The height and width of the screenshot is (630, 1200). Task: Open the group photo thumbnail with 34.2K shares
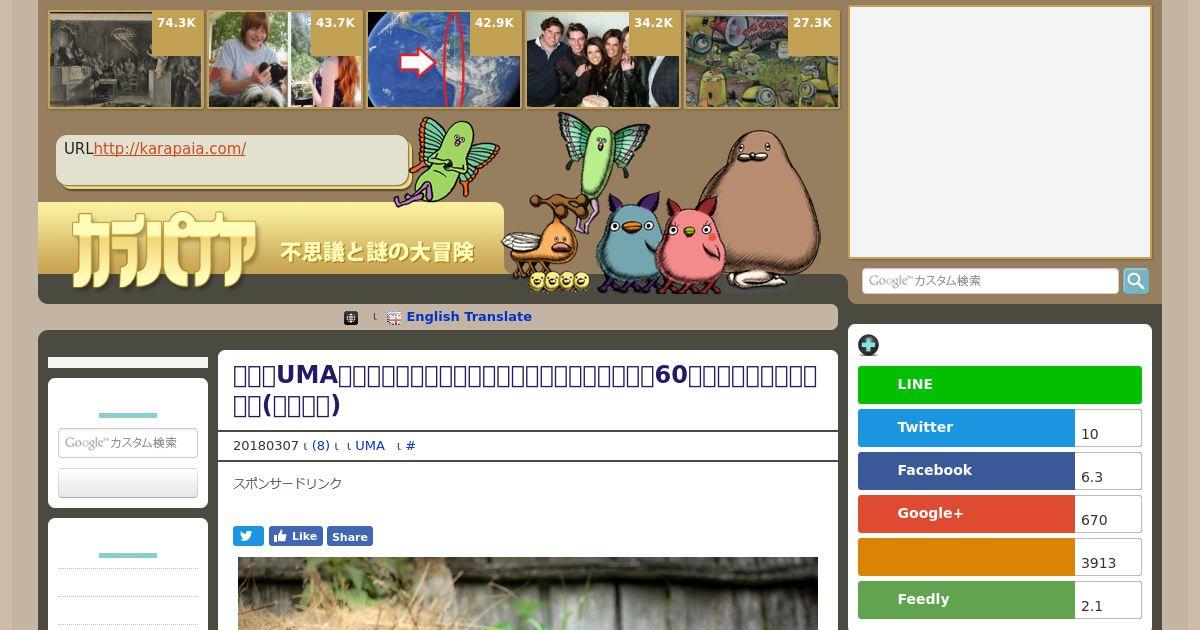click(603, 59)
